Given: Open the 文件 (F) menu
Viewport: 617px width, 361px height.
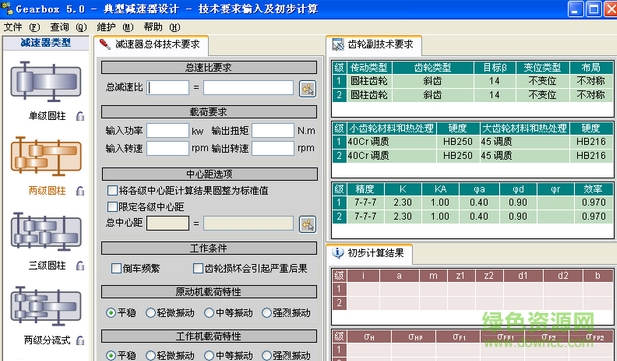Looking at the screenshot, I should click(22, 27).
